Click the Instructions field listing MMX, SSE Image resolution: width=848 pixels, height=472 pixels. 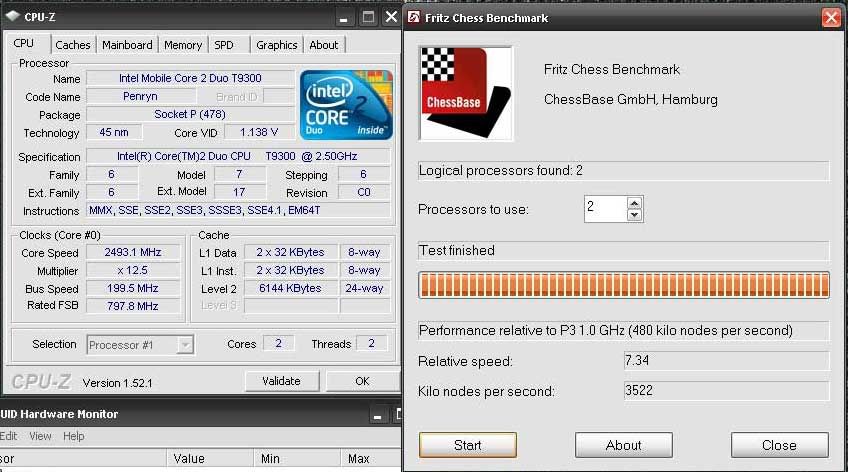coord(237,210)
